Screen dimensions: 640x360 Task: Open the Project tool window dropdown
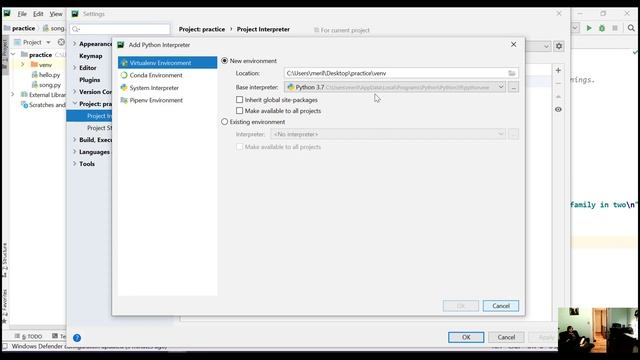pos(48,42)
